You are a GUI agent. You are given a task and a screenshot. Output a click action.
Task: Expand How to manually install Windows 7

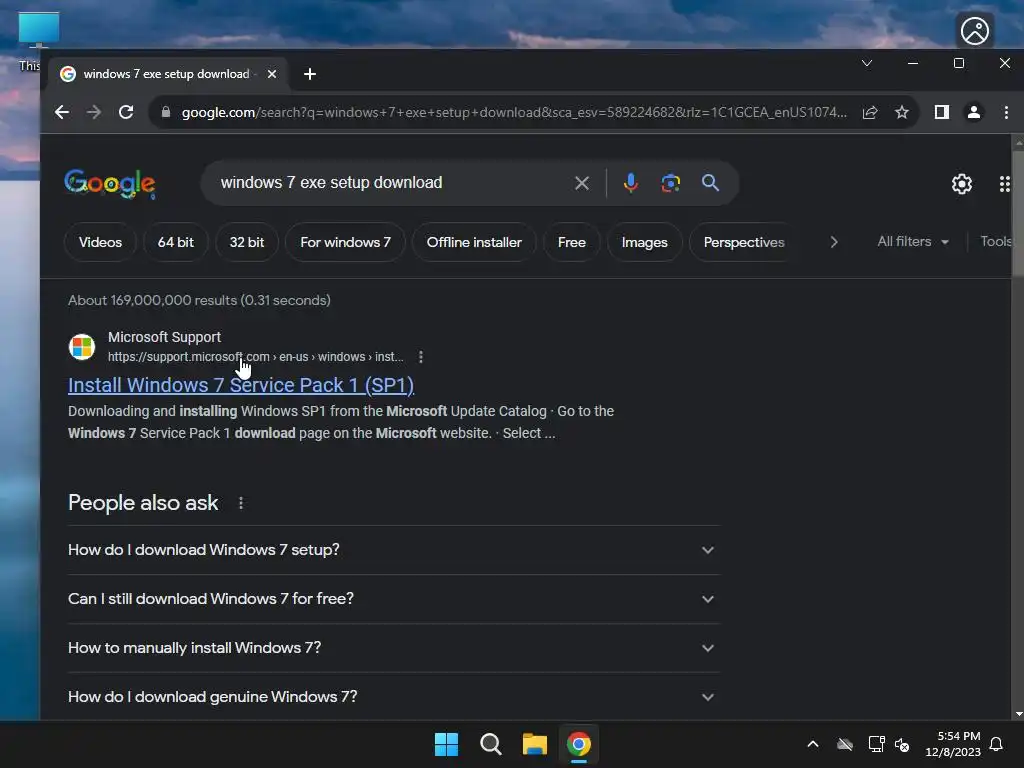pyautogui.click(x=394, y=648)
